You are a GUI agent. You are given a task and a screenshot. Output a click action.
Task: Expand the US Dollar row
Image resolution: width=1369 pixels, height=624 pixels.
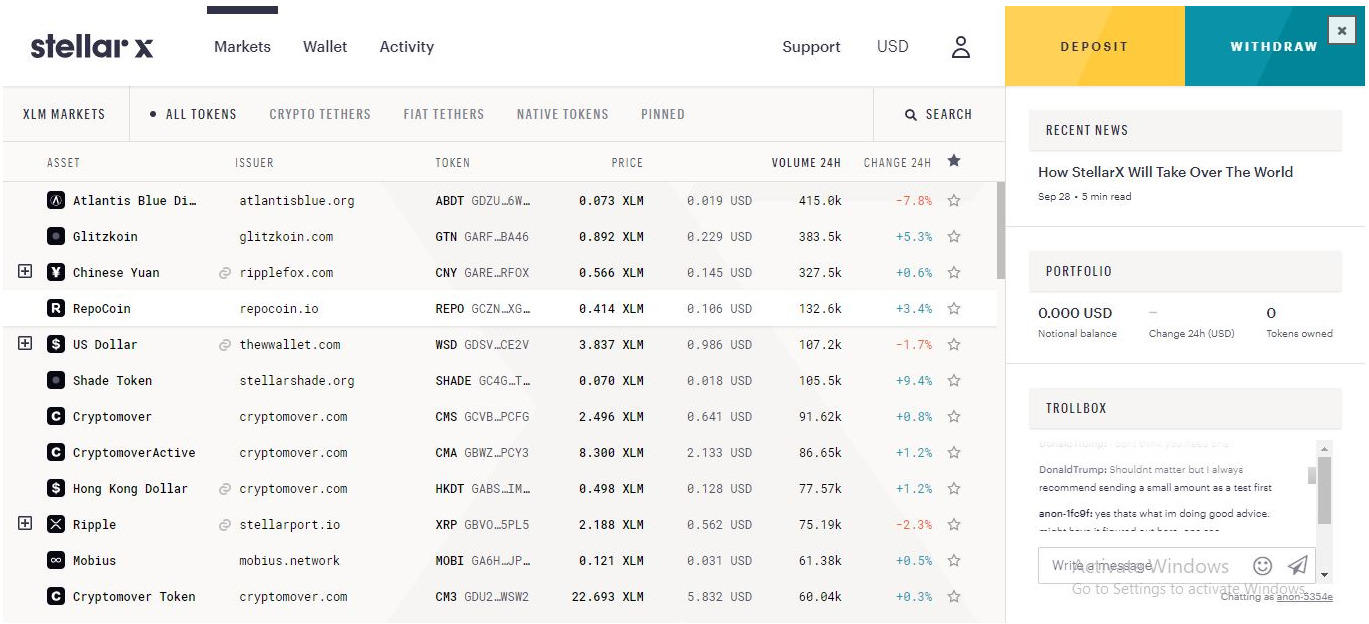coord(25,343)
